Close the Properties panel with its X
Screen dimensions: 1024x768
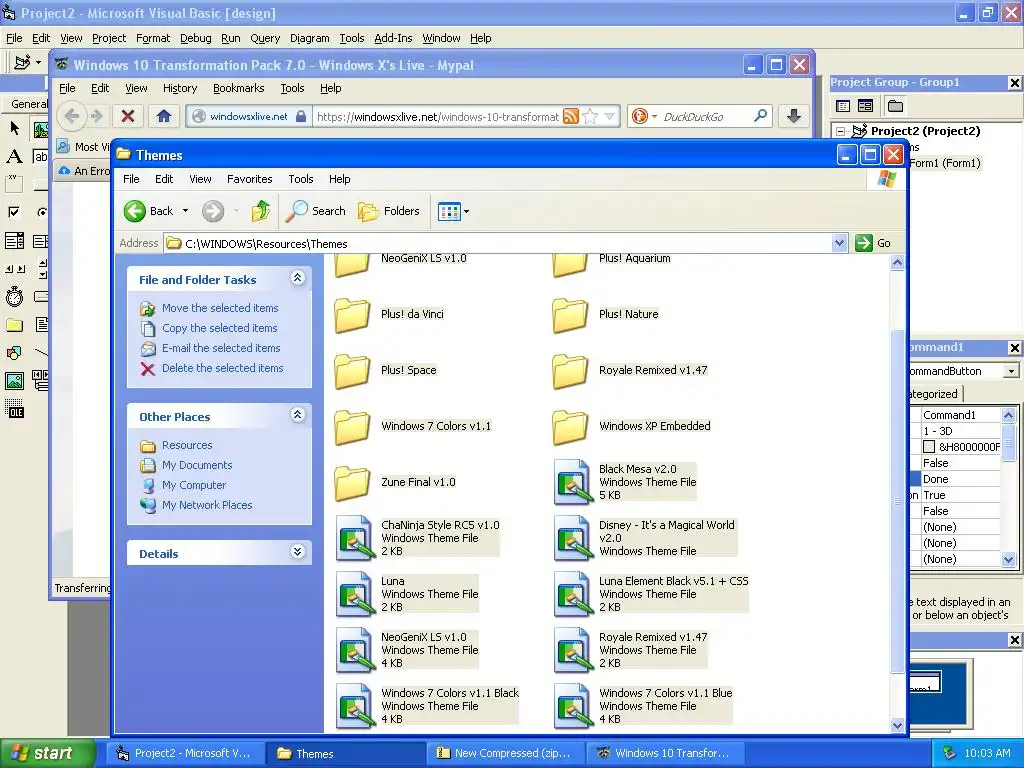pos(1014,348)
